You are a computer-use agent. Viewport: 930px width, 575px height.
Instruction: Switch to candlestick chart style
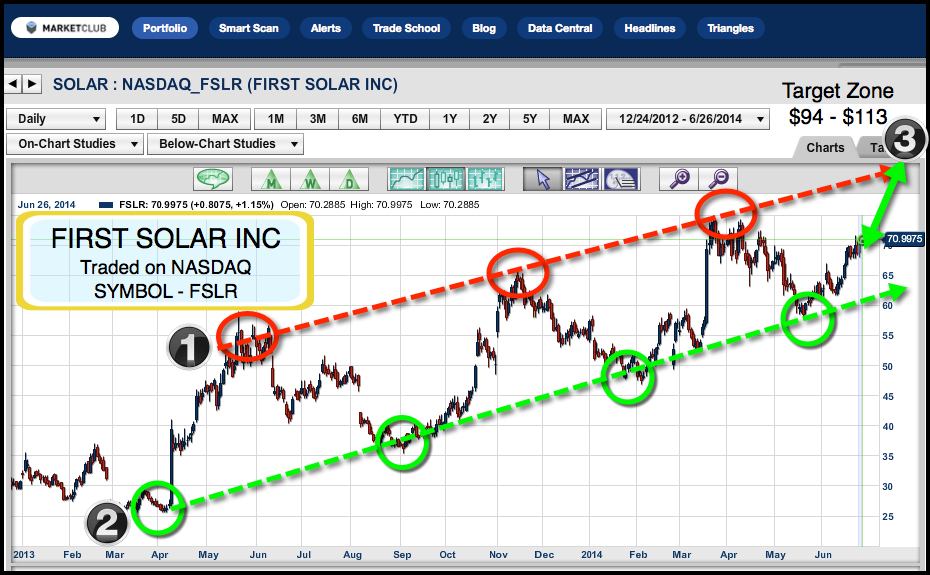tap(445, 179)
